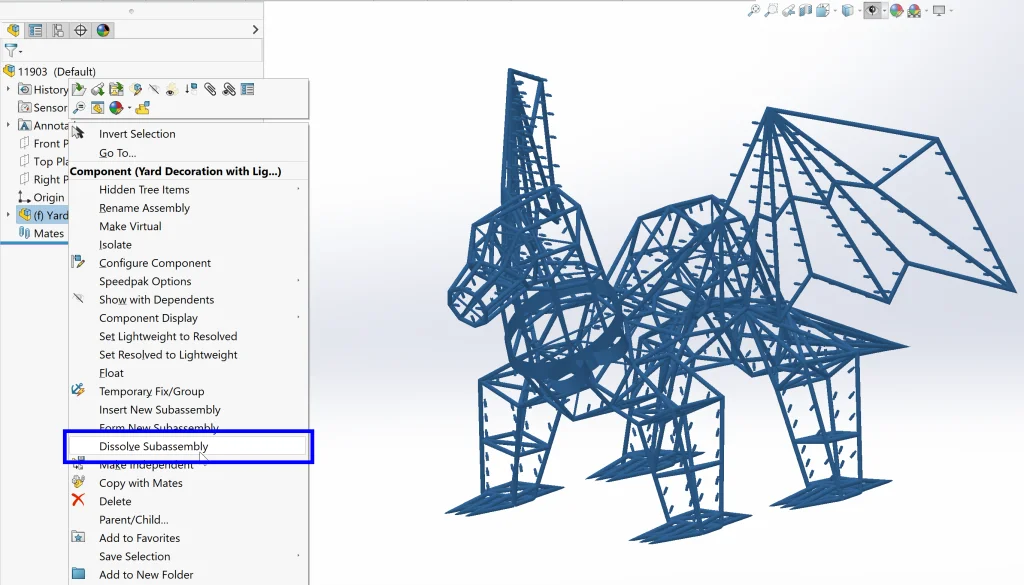This screenshot has width=1024, height=585.
Task: Choose Invert Selection menu entry
Action: tap(137, 134)
